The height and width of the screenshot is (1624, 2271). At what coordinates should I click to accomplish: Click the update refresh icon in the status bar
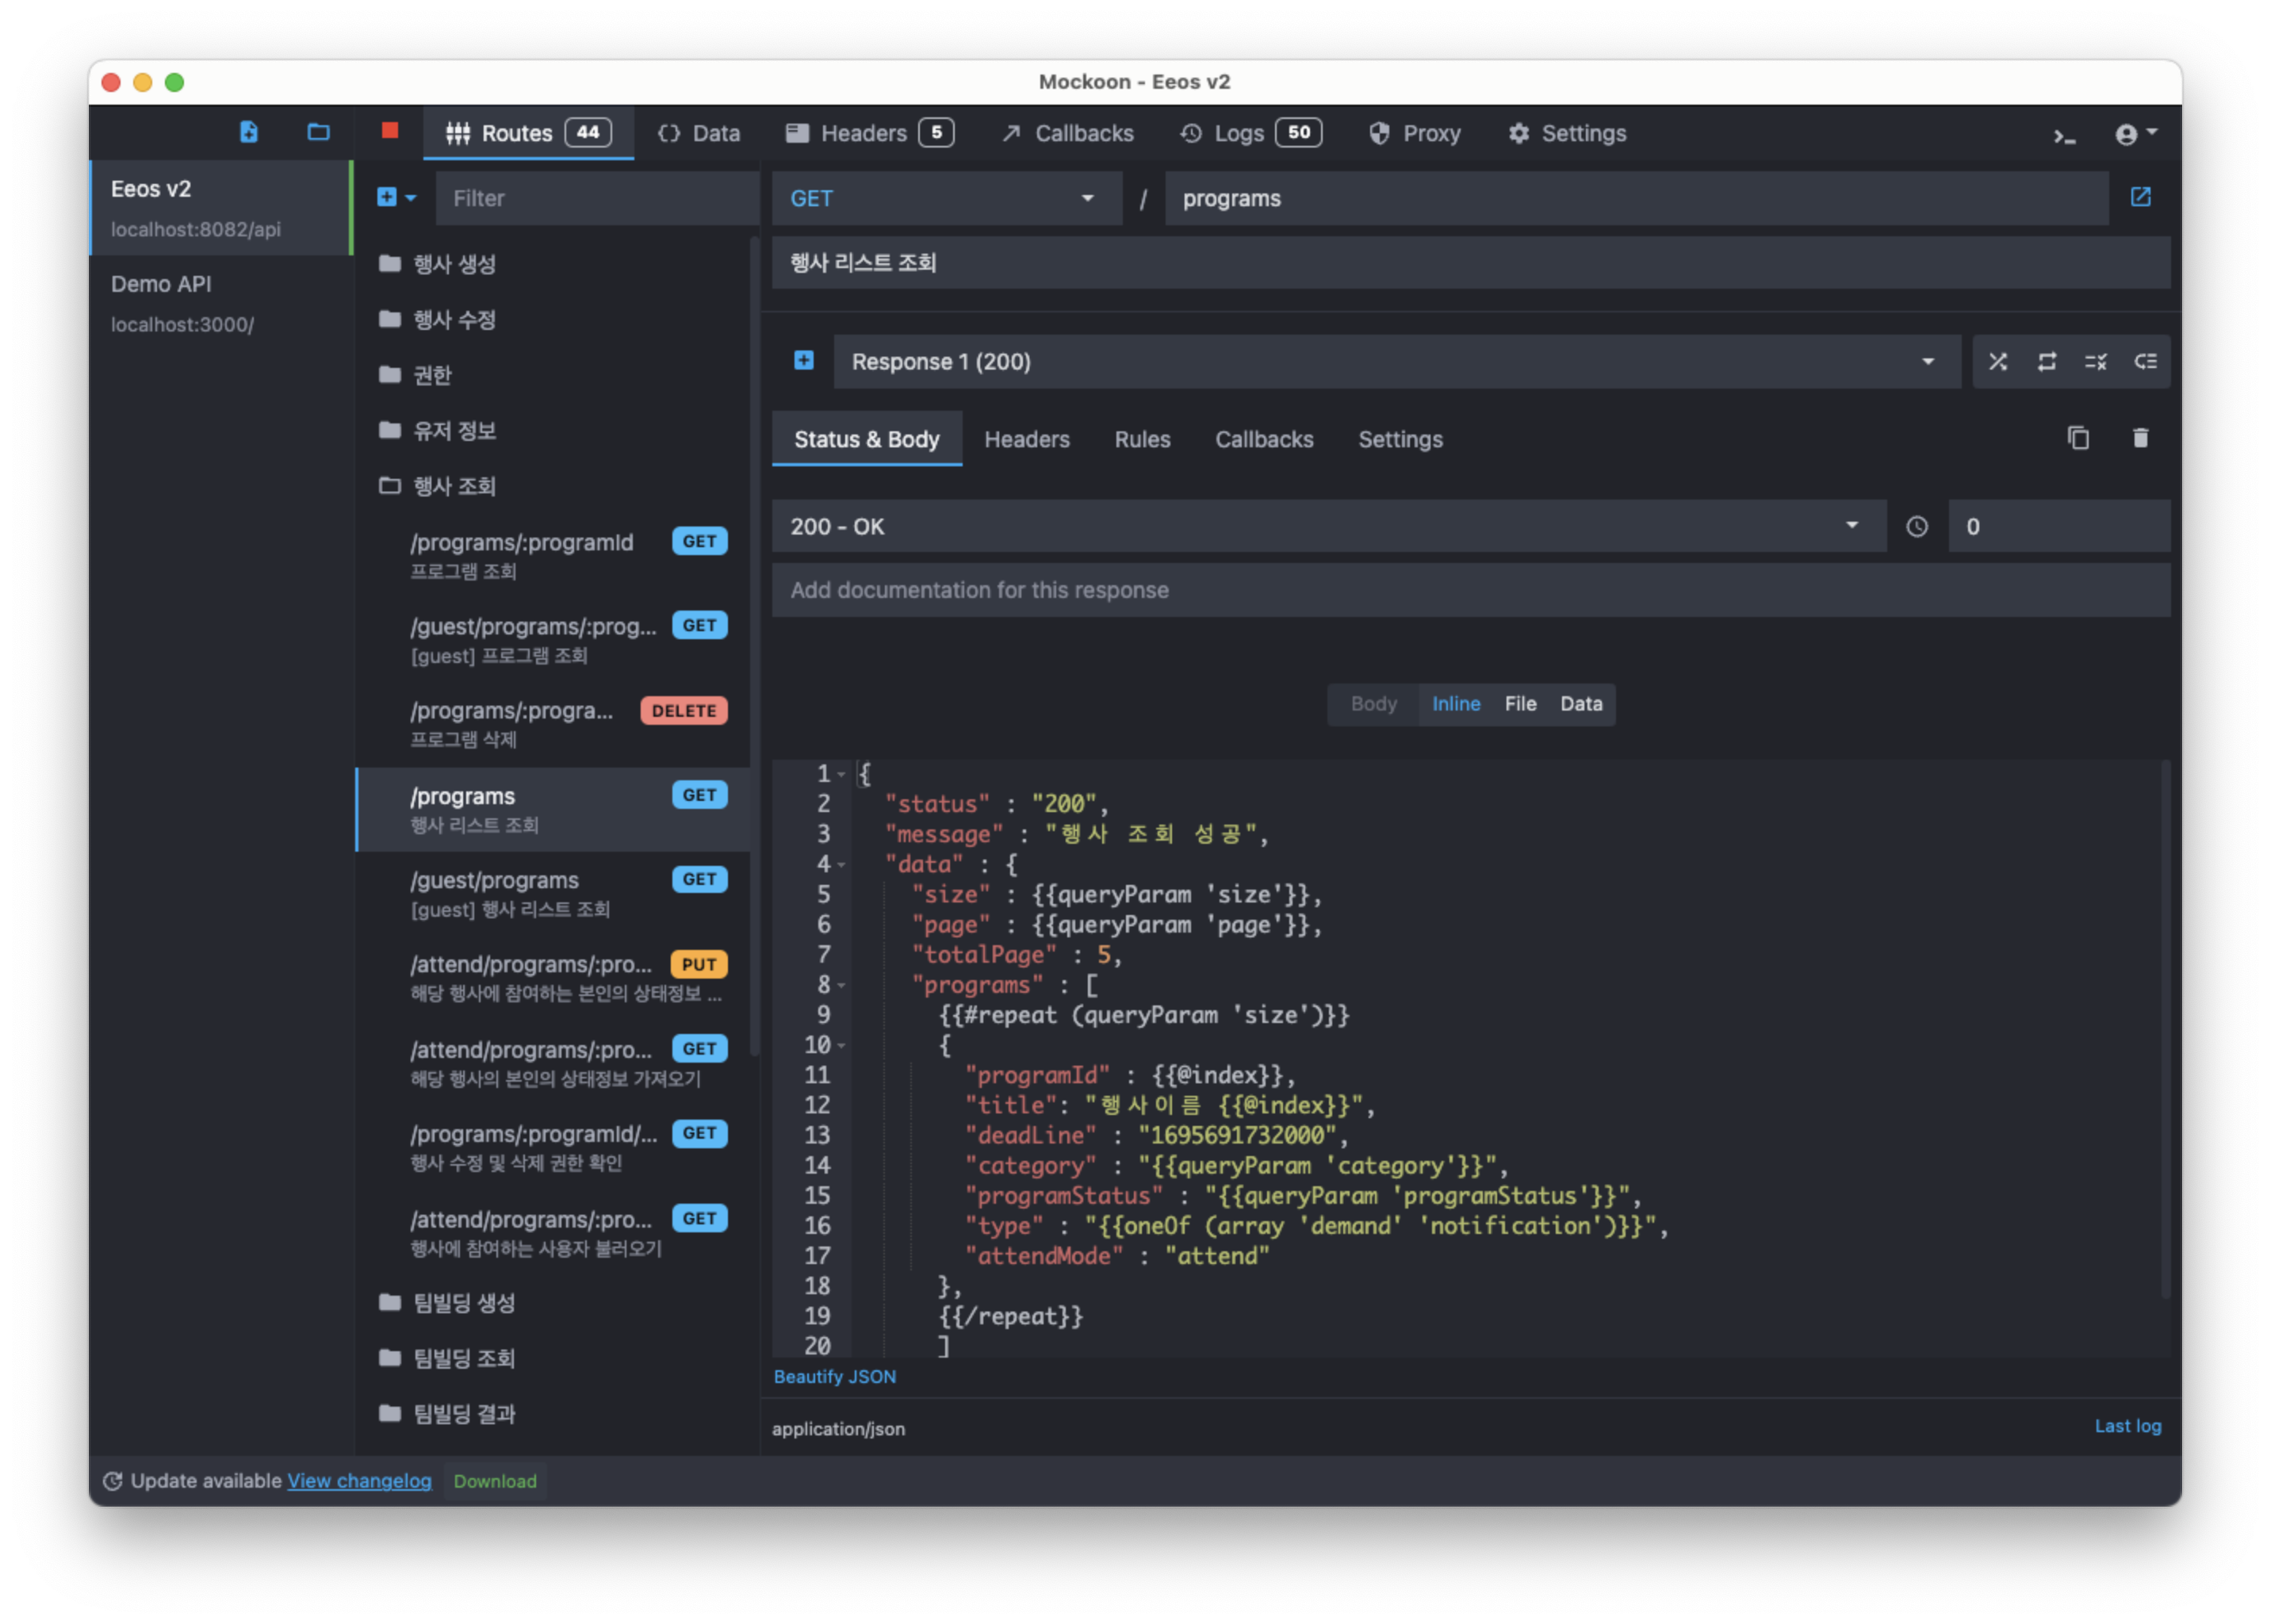113,1481
